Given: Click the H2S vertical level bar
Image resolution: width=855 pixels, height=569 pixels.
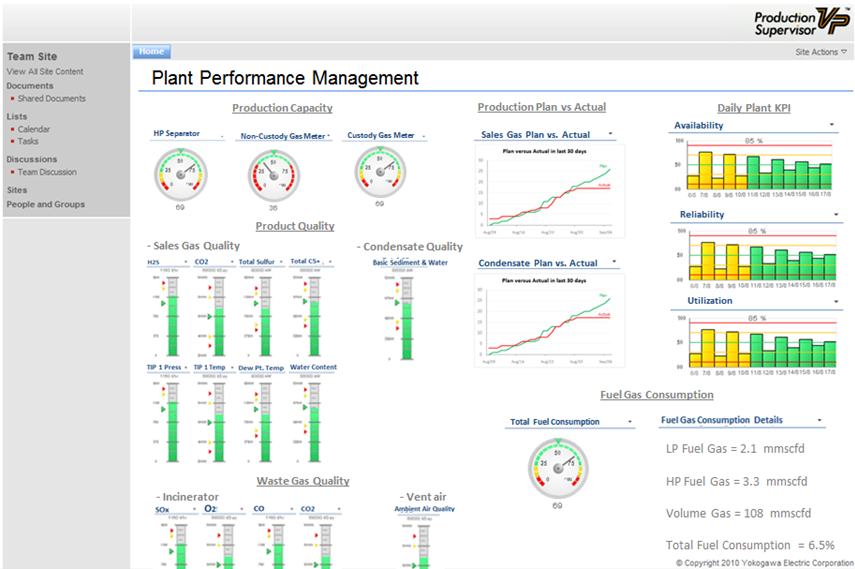Looking at the screenshot, I should pos(171,315).
